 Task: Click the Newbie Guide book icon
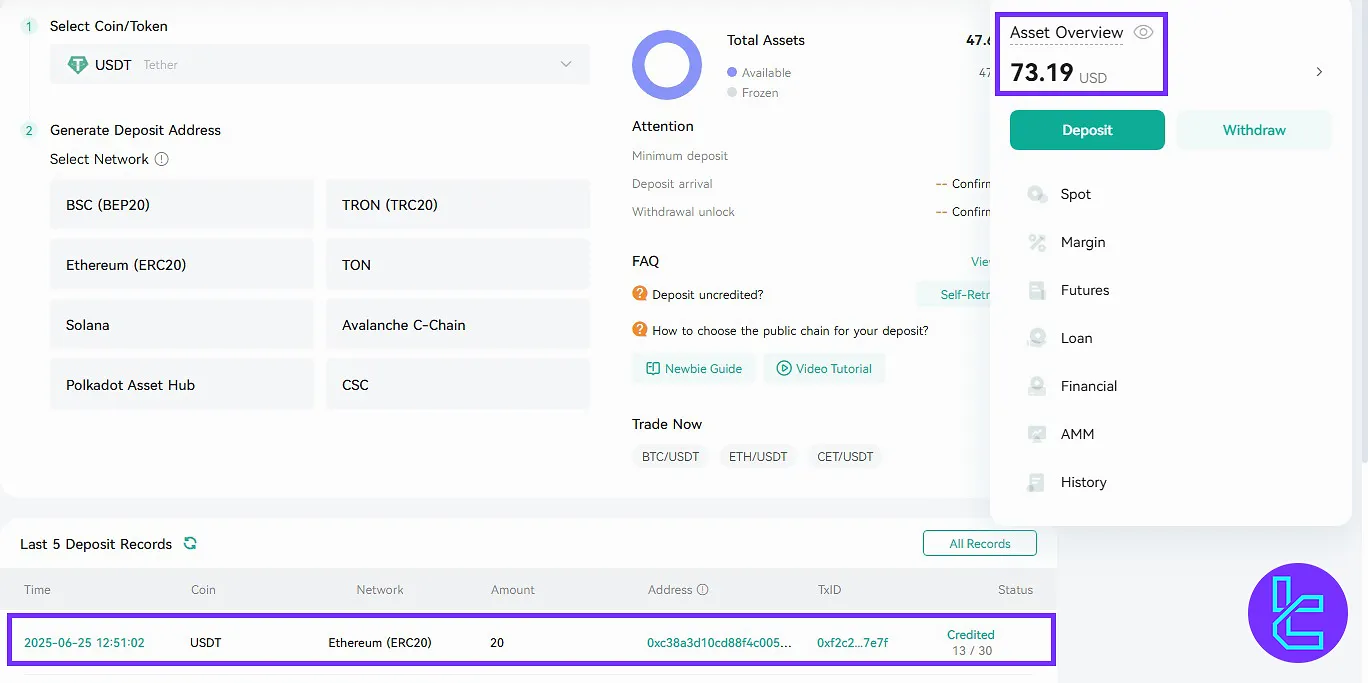(653, 368)
